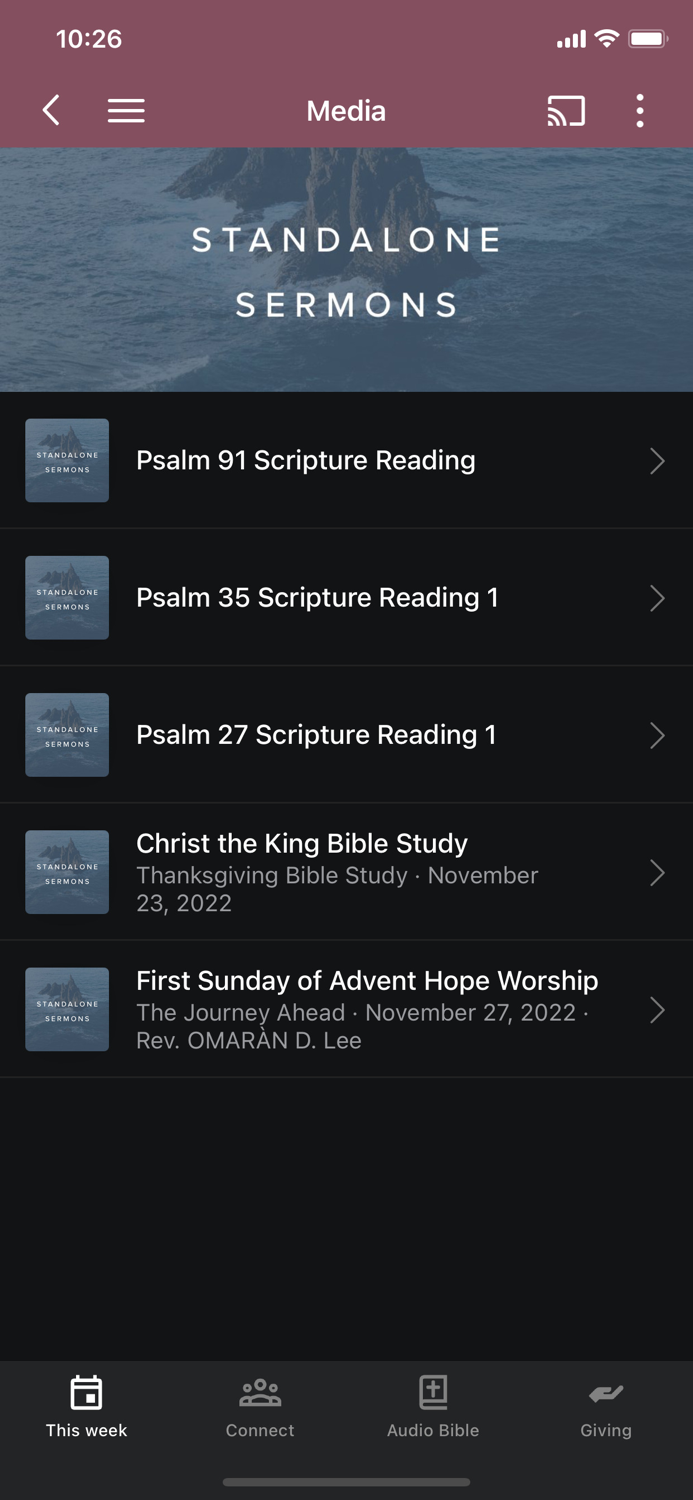Open the Audio Bible icon
This screenshot has width=693, height=1500.
(x=433, y=1390)
